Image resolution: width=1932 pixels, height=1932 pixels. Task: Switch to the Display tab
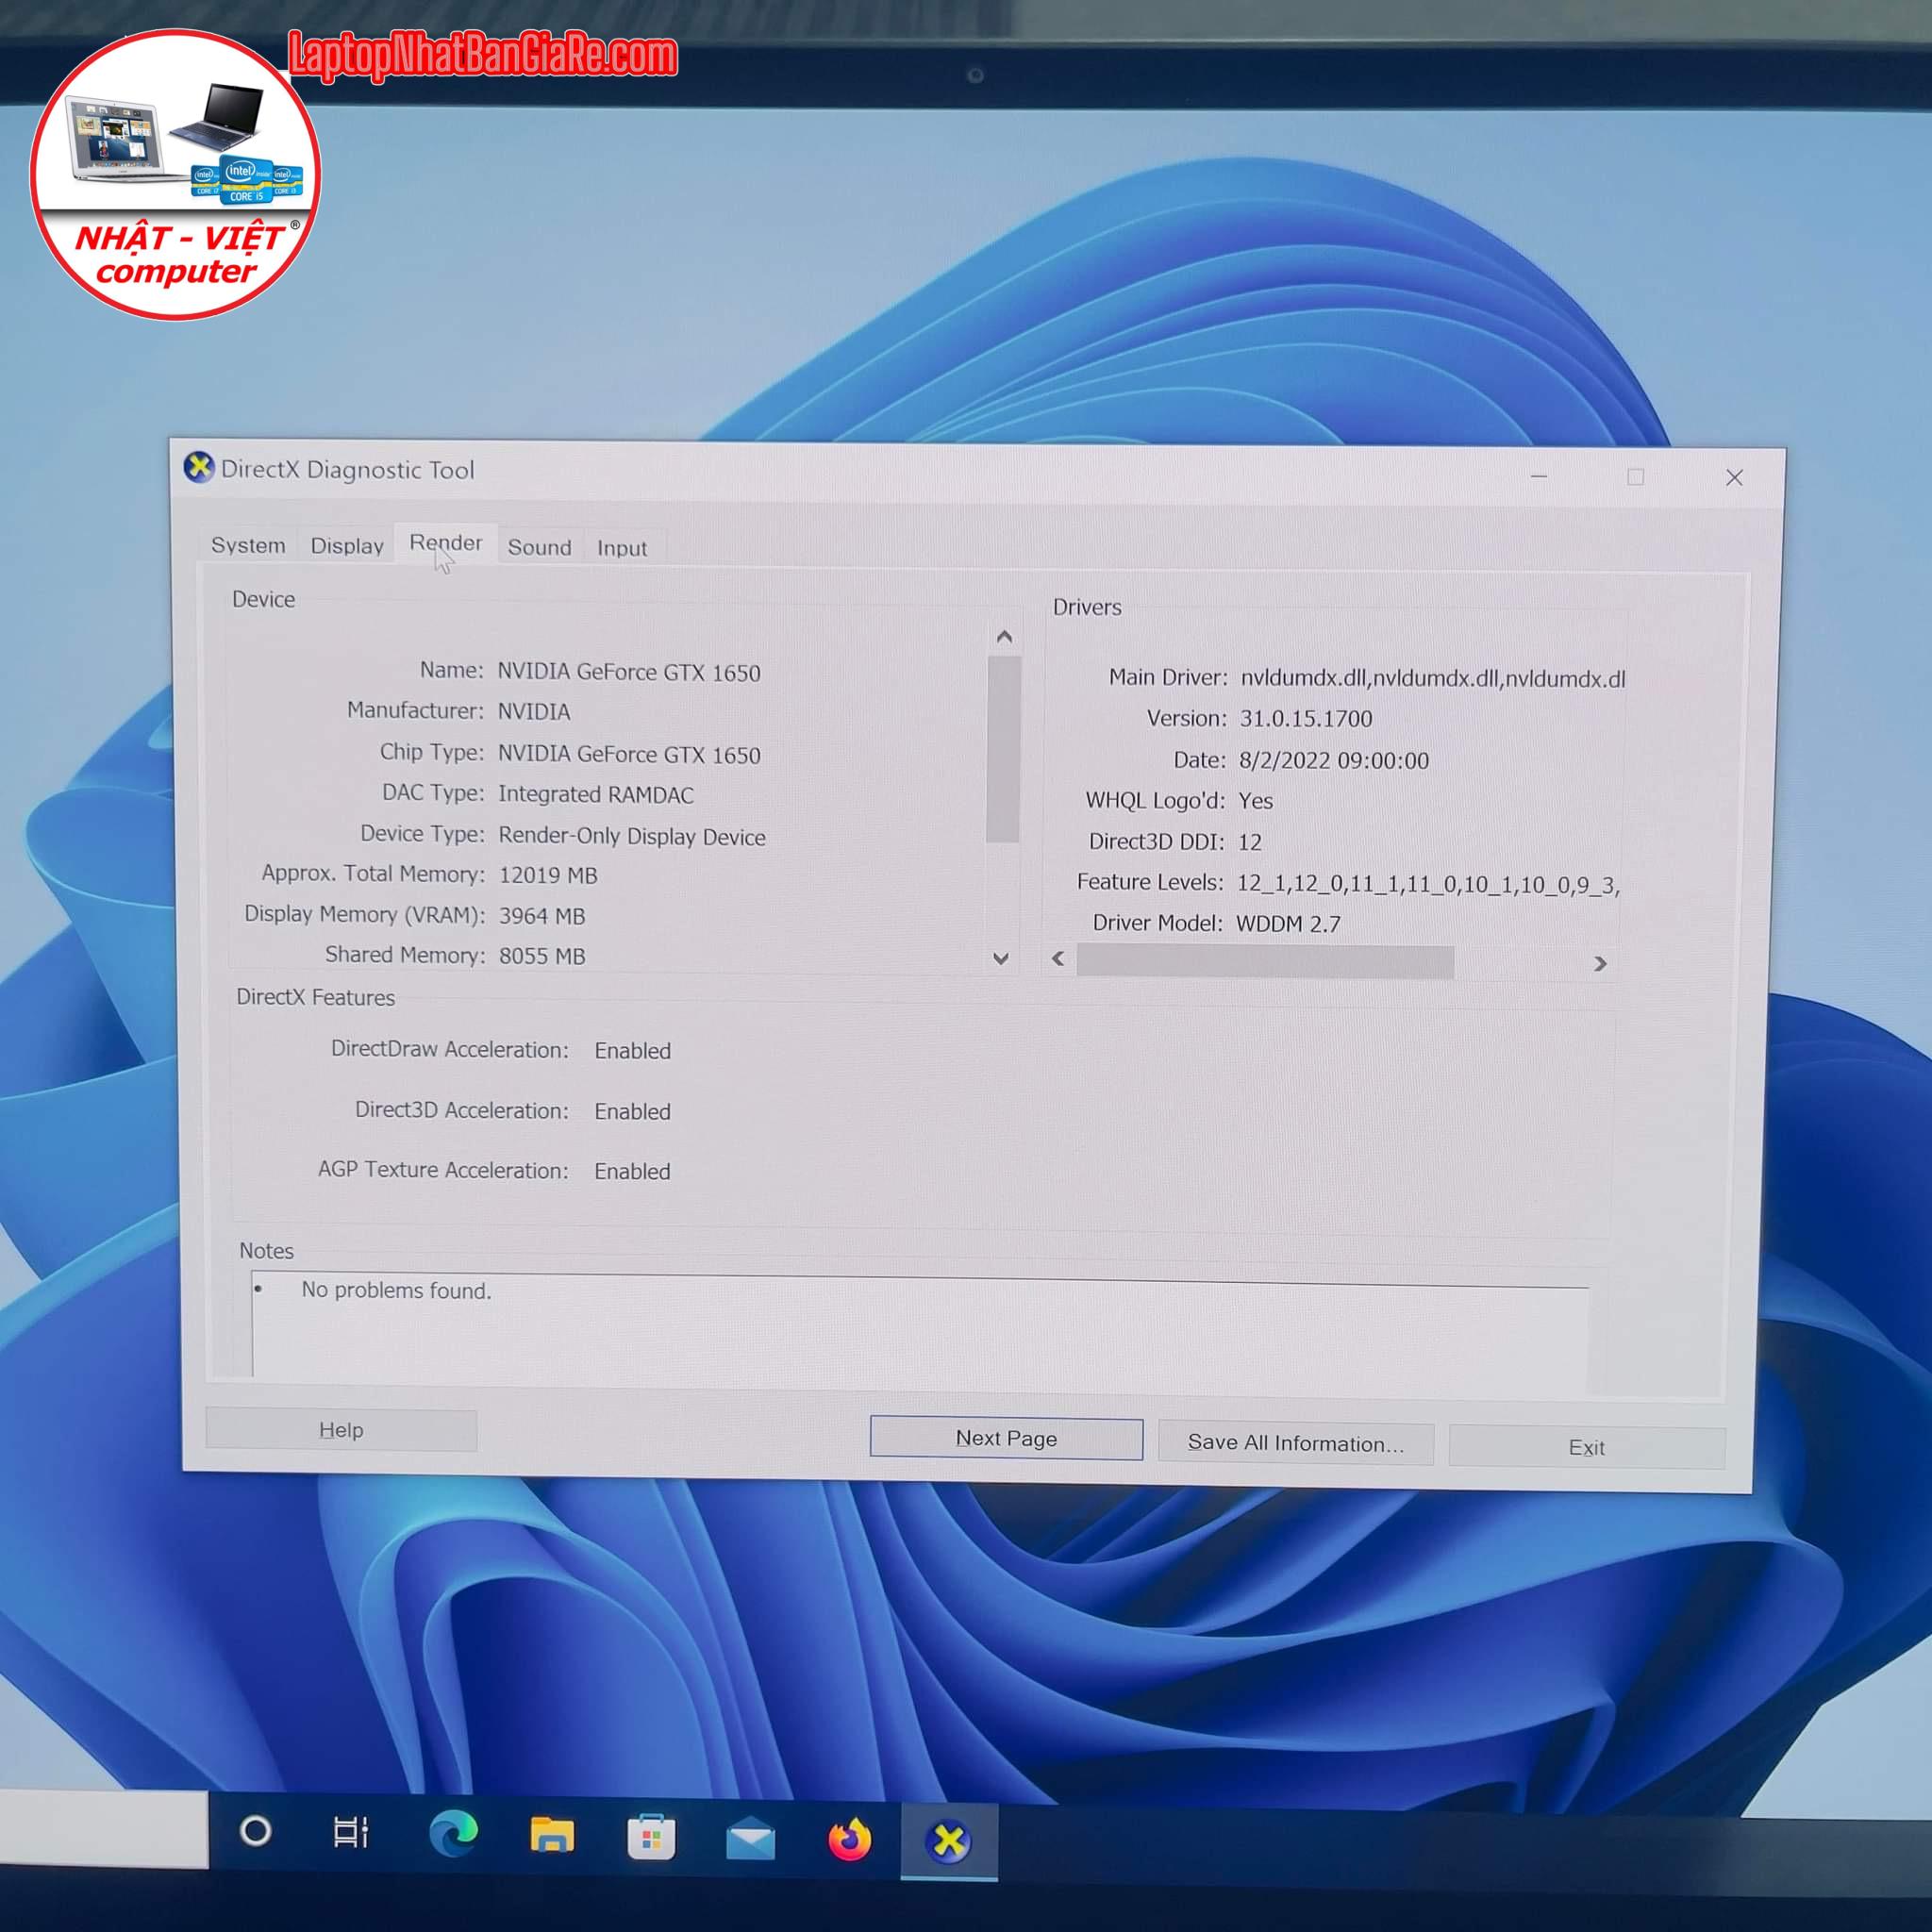coord(347,546)
